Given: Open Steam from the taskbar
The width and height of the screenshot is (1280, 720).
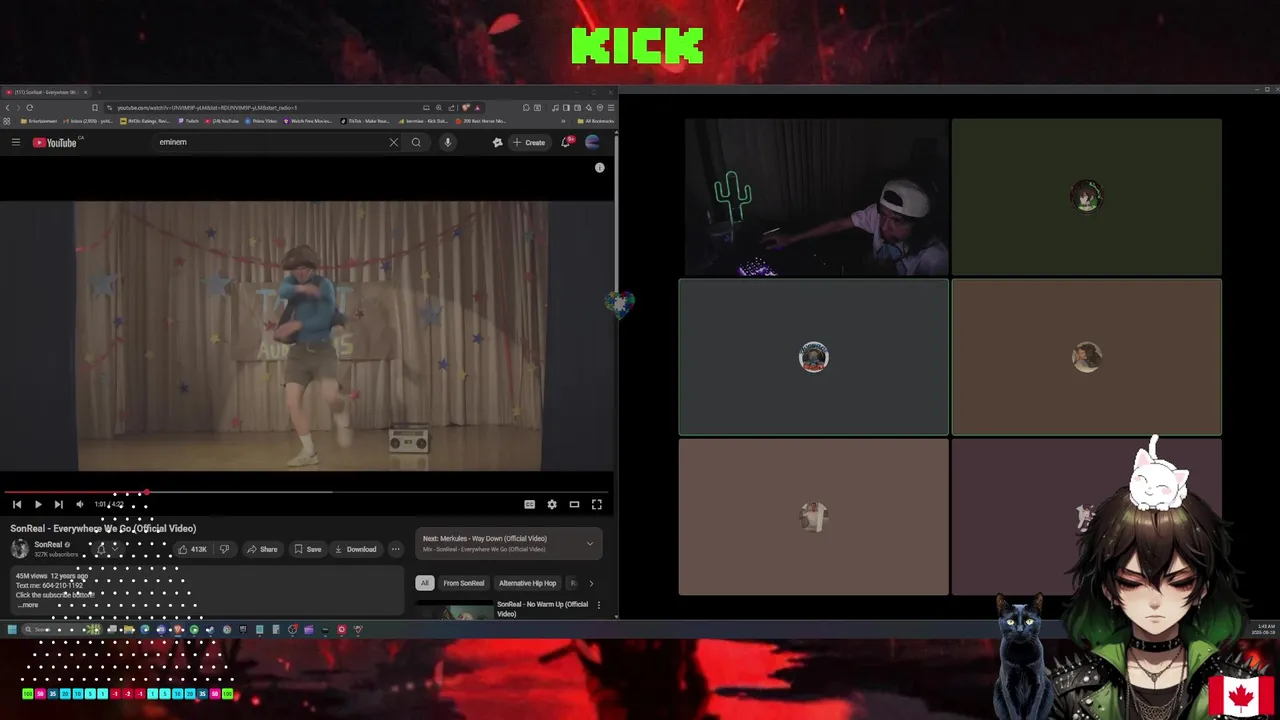Looking at the screenshot, I should (210, 630).
